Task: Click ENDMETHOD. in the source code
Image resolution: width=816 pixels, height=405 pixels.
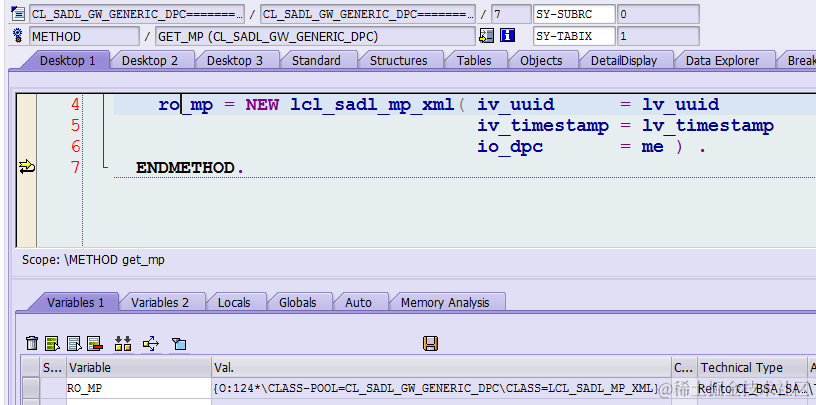Action: click(x=190, y=168)
